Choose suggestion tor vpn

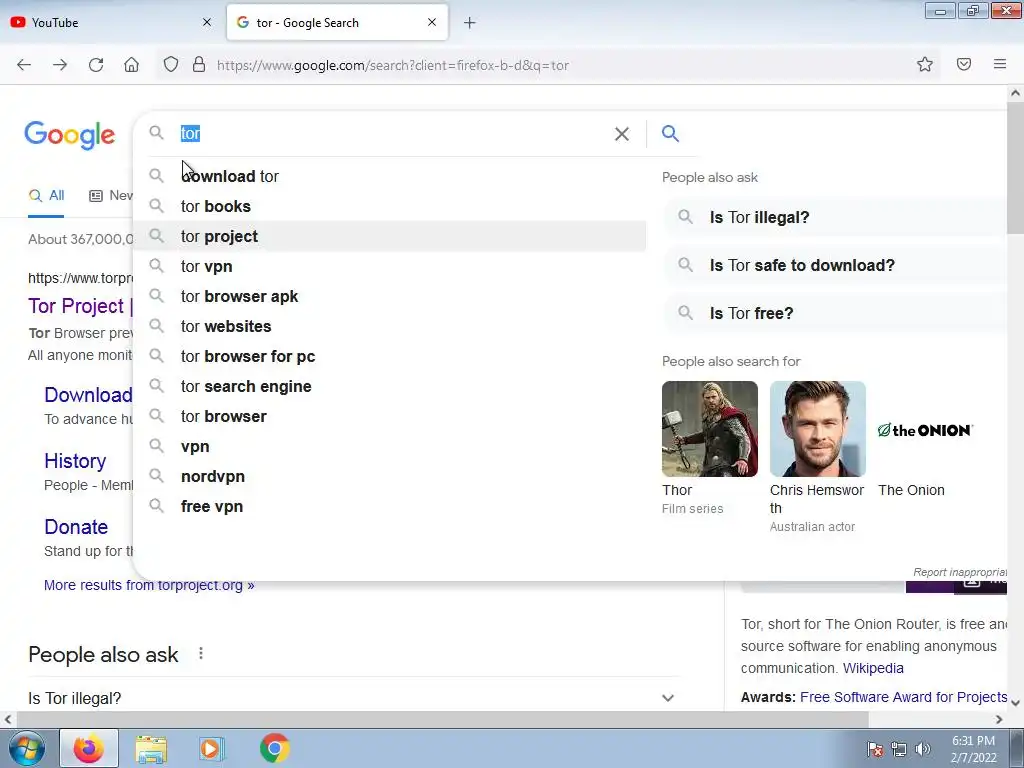point(389,266)
